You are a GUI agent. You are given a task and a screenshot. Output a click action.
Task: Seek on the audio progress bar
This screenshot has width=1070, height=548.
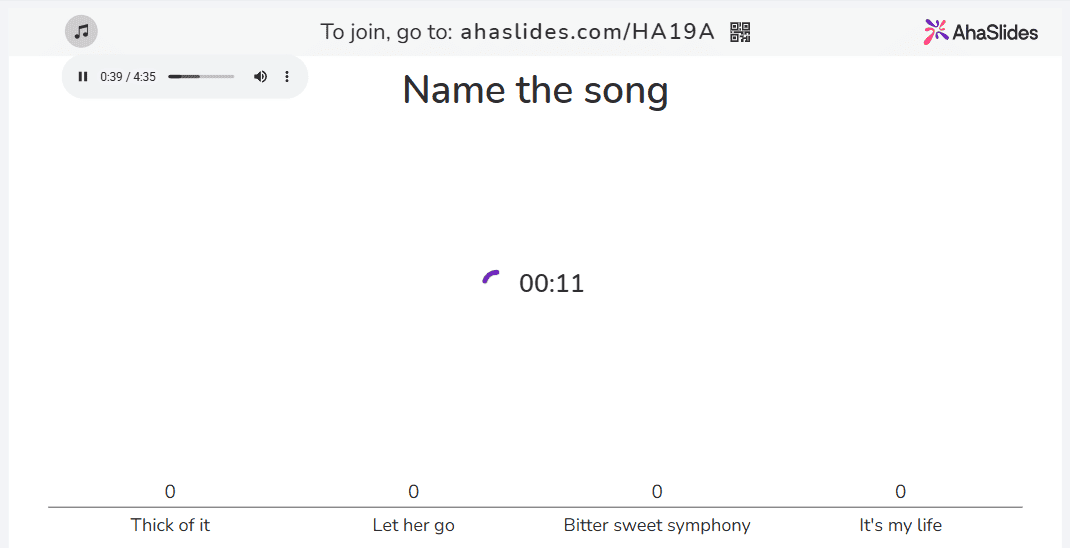point(201,76)
